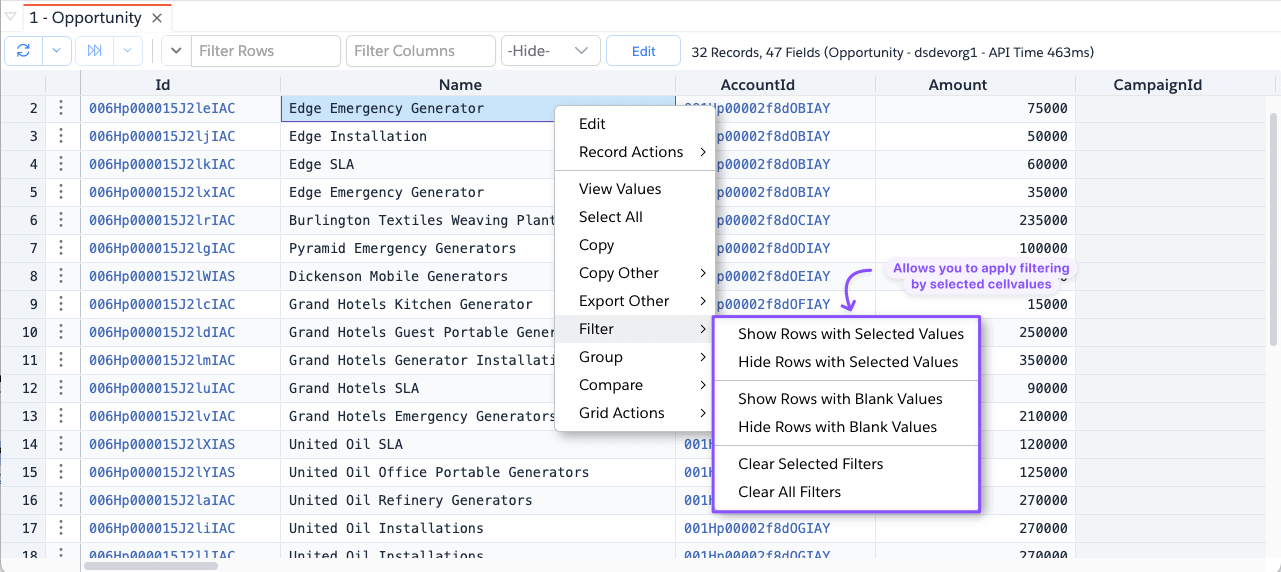1281x572 pixels.
Task: Click the refresh query icon
Action: [x=24, y=51]
